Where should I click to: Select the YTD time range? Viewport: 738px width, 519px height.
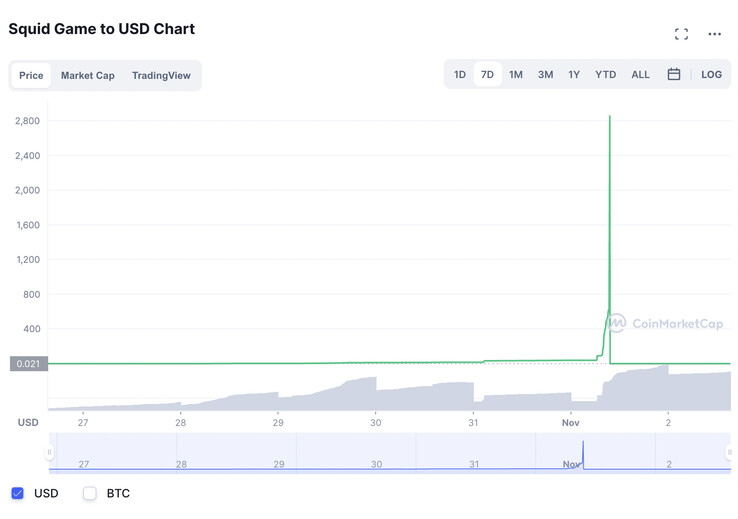pos(605,74)
